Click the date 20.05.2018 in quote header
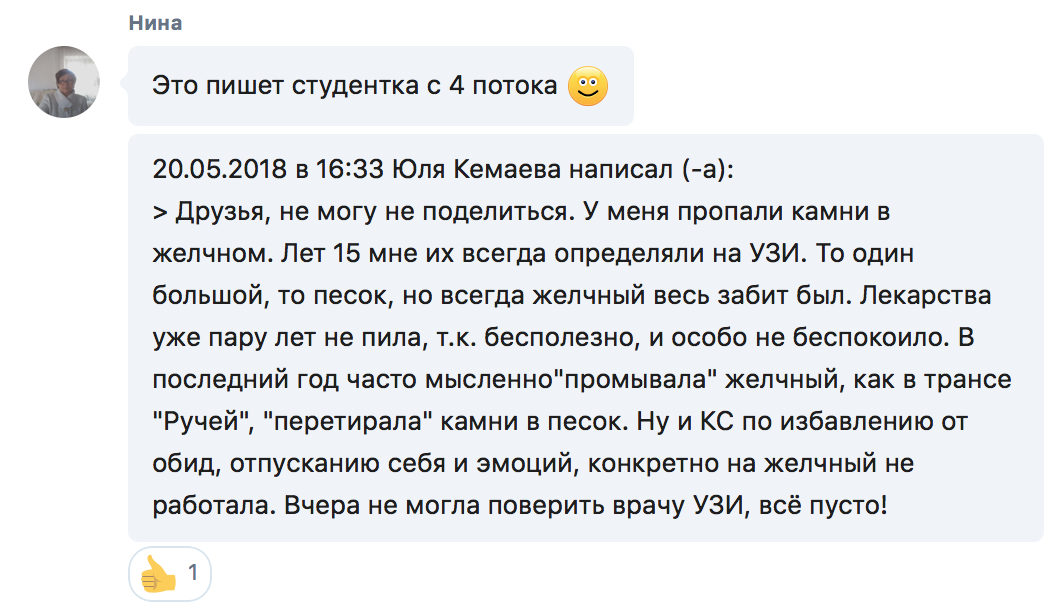Viewport: 1062px width, 614px height. point(219,169)
